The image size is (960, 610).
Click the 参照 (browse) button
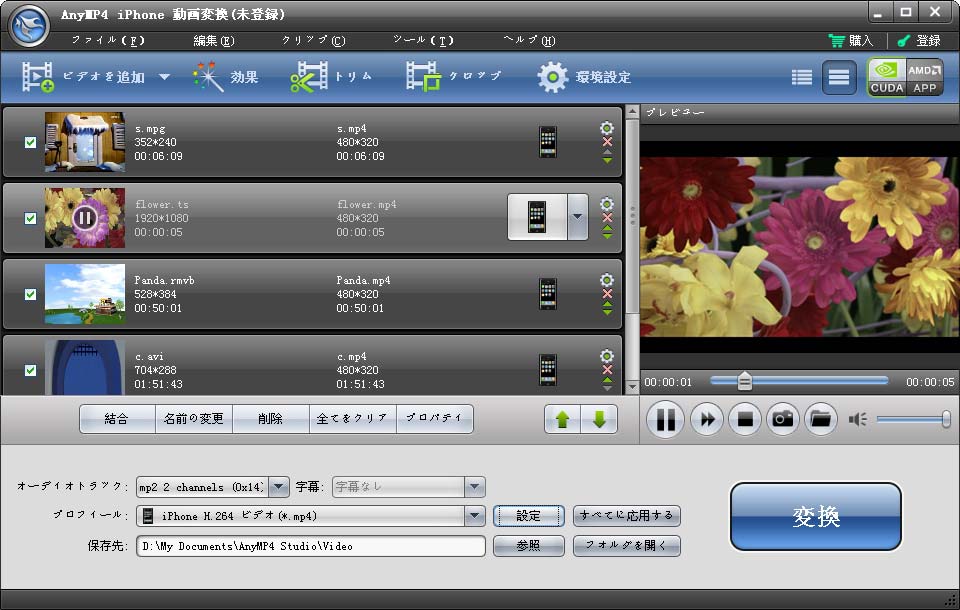pos(528,546)
